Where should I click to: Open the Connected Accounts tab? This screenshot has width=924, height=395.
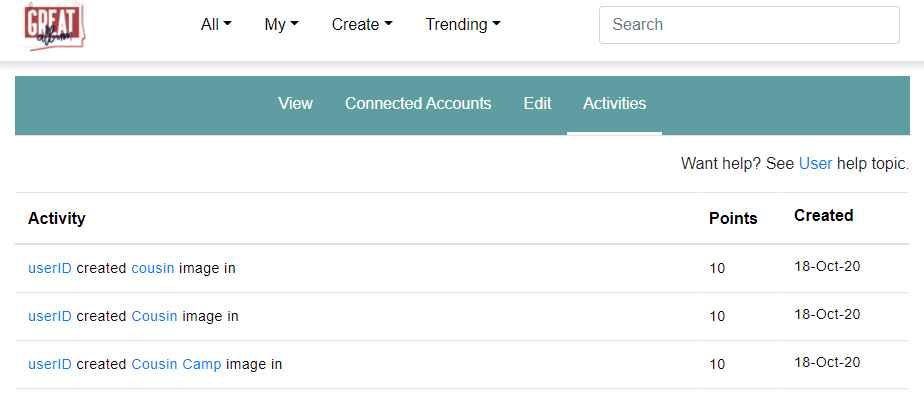coord(418,104)
